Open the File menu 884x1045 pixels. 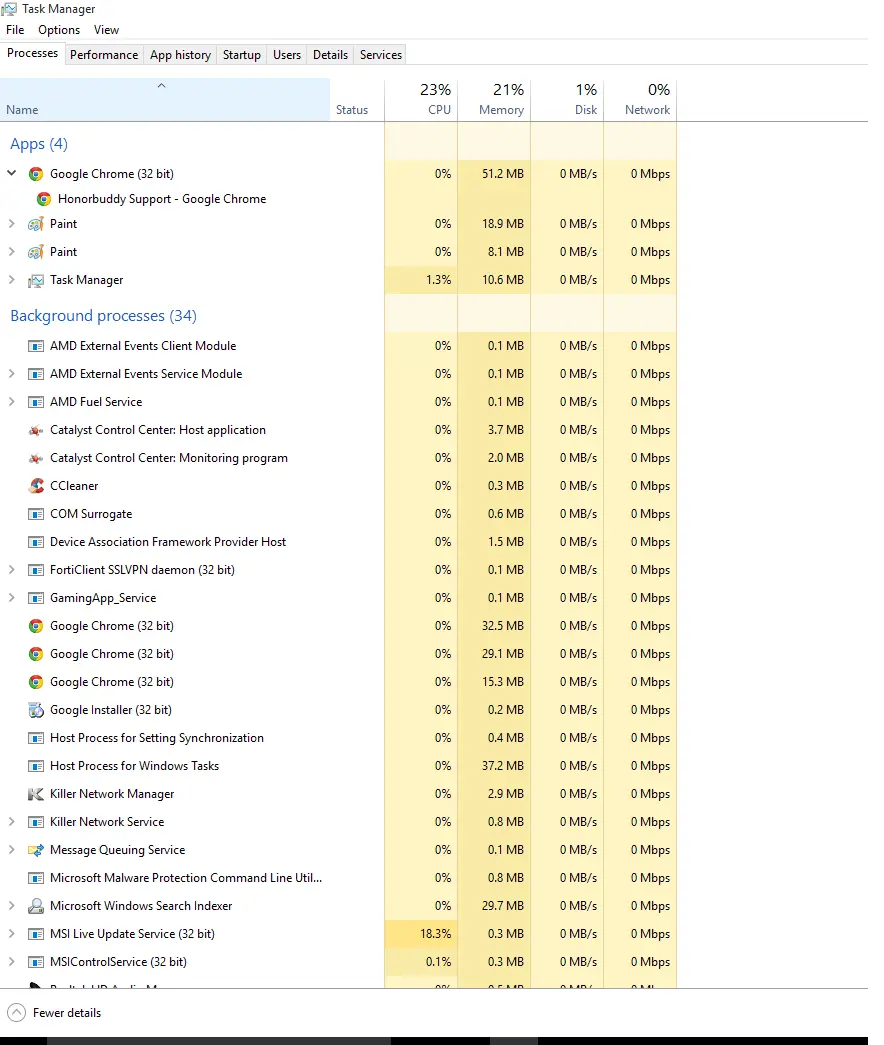(15, 30)
